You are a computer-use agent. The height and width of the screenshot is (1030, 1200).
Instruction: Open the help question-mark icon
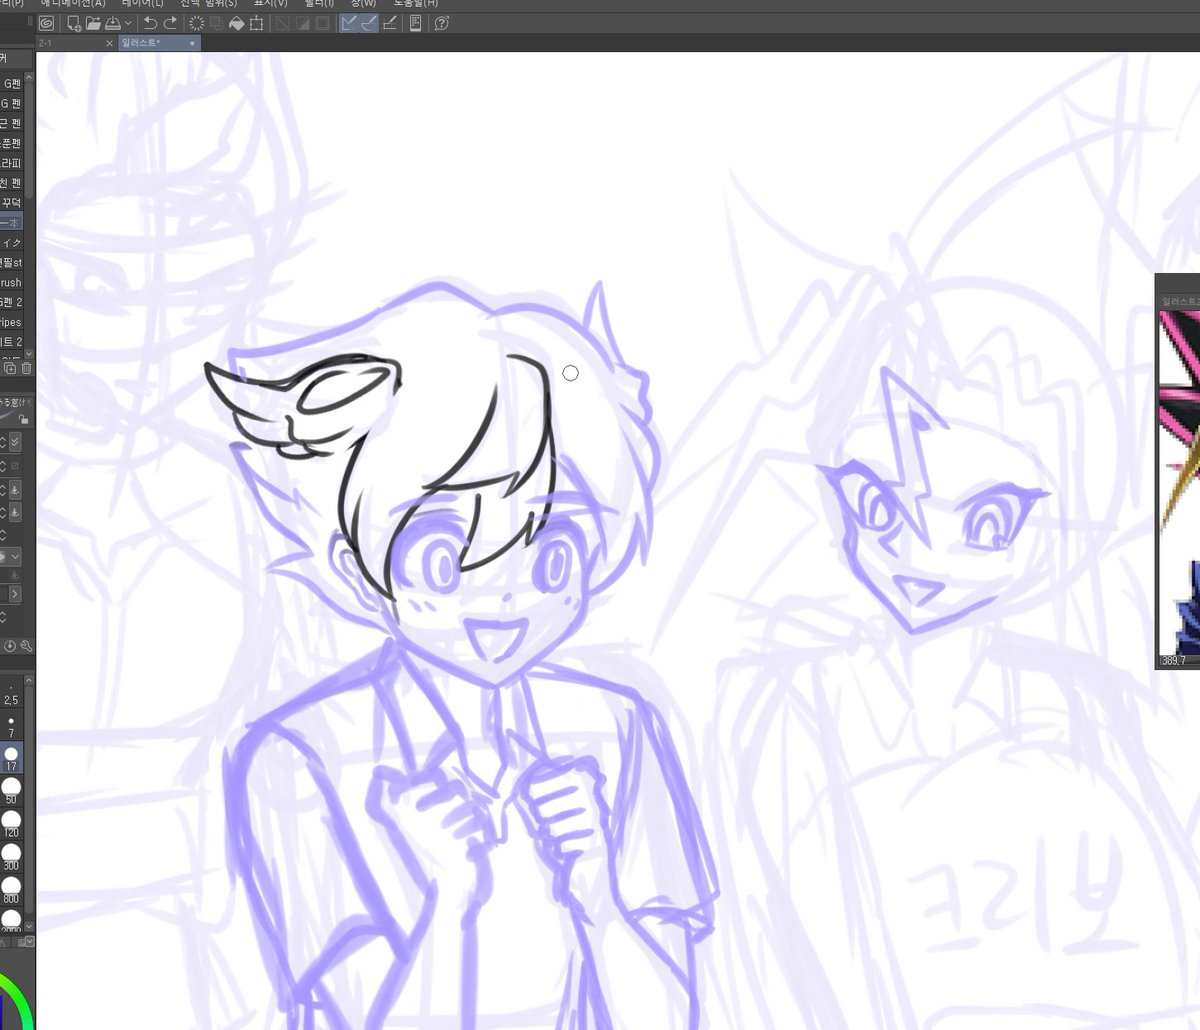click(x=441, y=22)
